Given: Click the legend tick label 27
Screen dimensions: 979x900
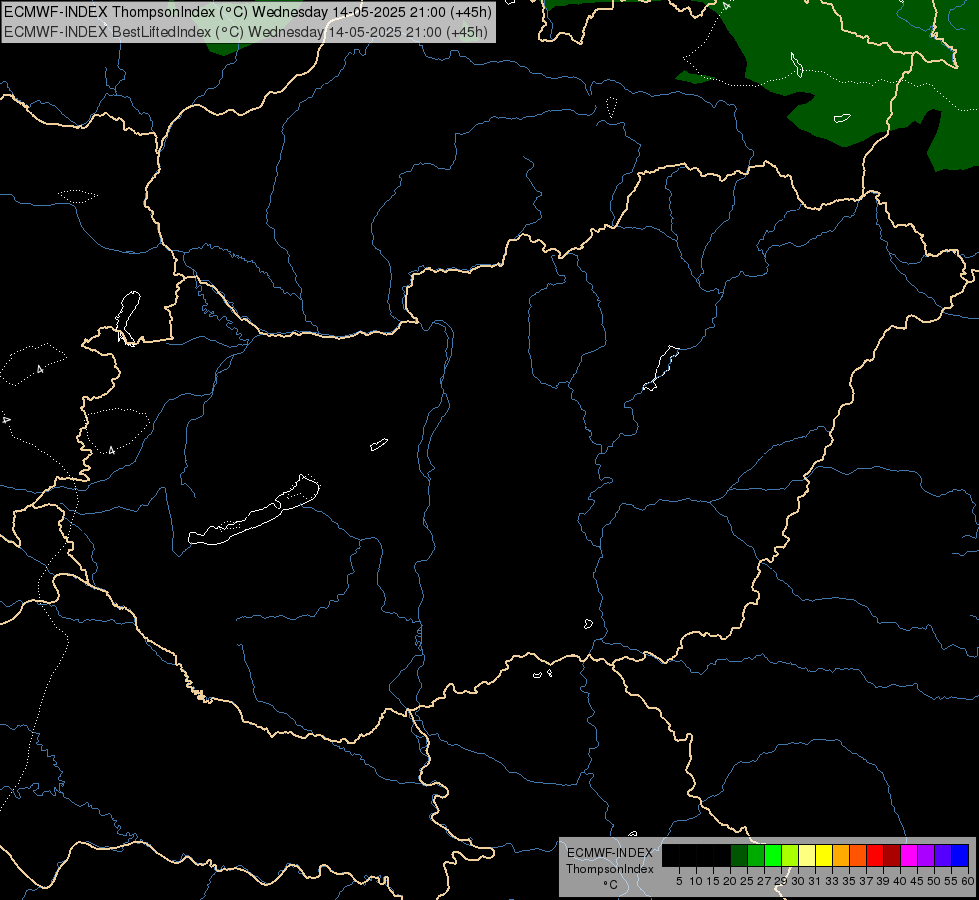Looking at the screenshot, I should click(764, 881).
